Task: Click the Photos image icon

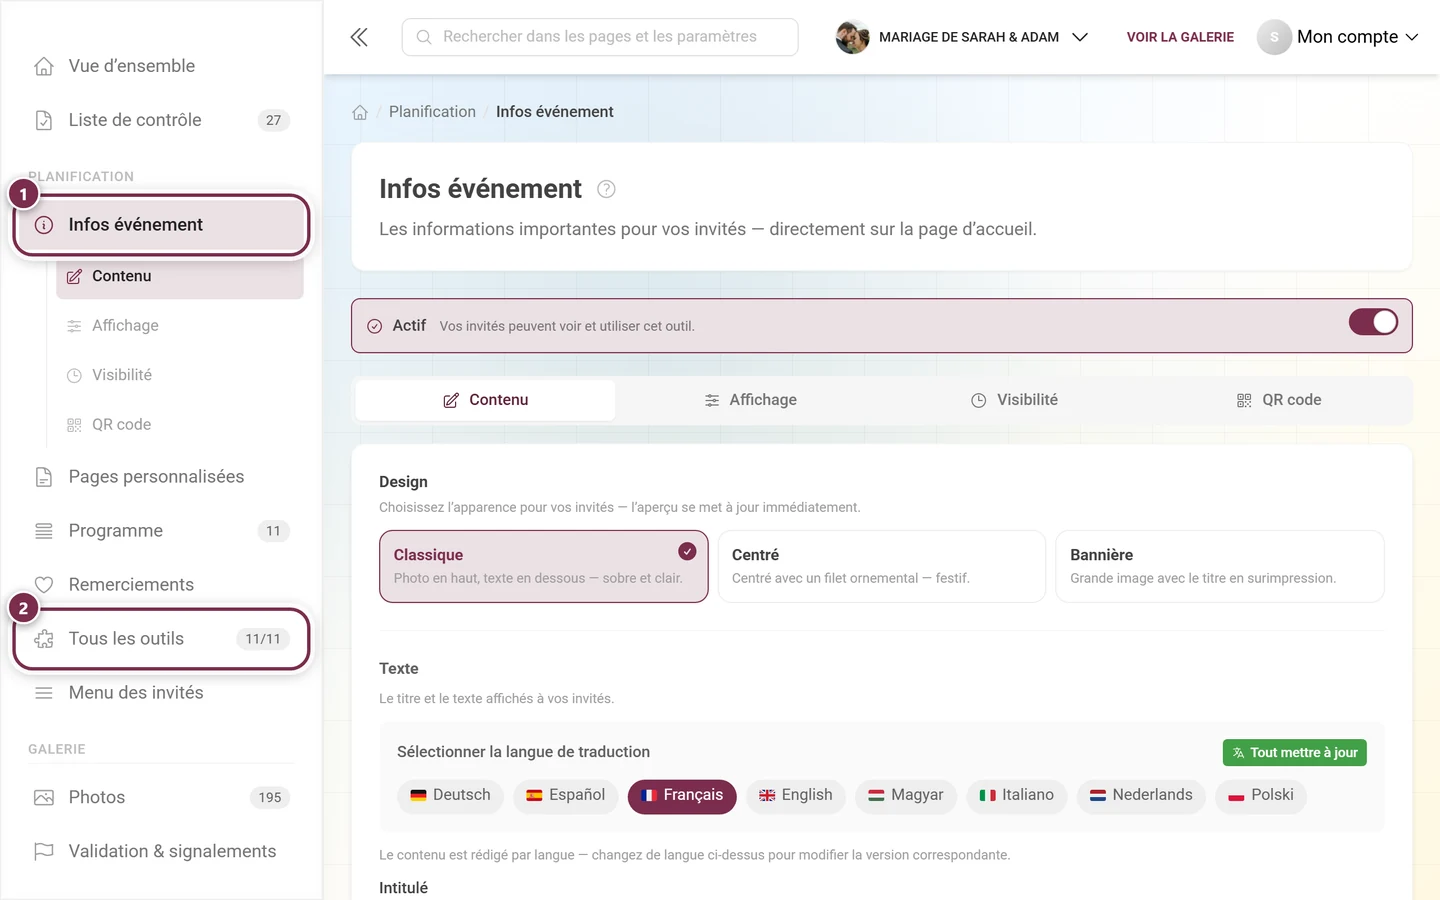Action: tap(44, 797)
